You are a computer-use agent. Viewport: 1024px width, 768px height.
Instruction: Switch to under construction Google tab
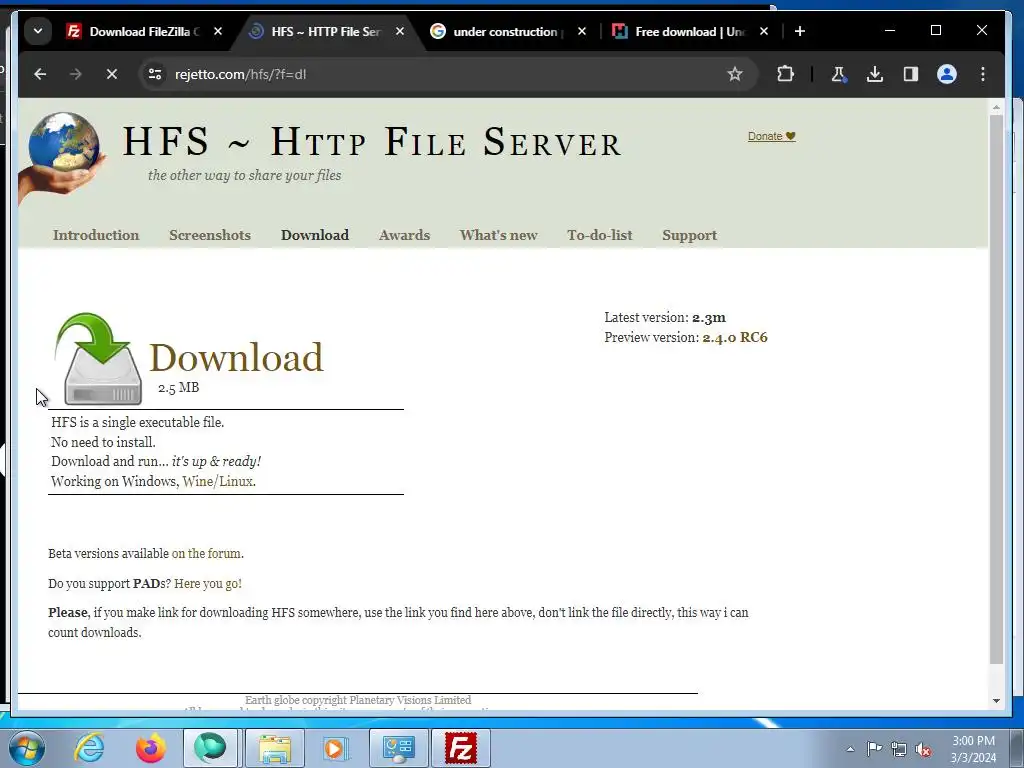pos(498,31)
